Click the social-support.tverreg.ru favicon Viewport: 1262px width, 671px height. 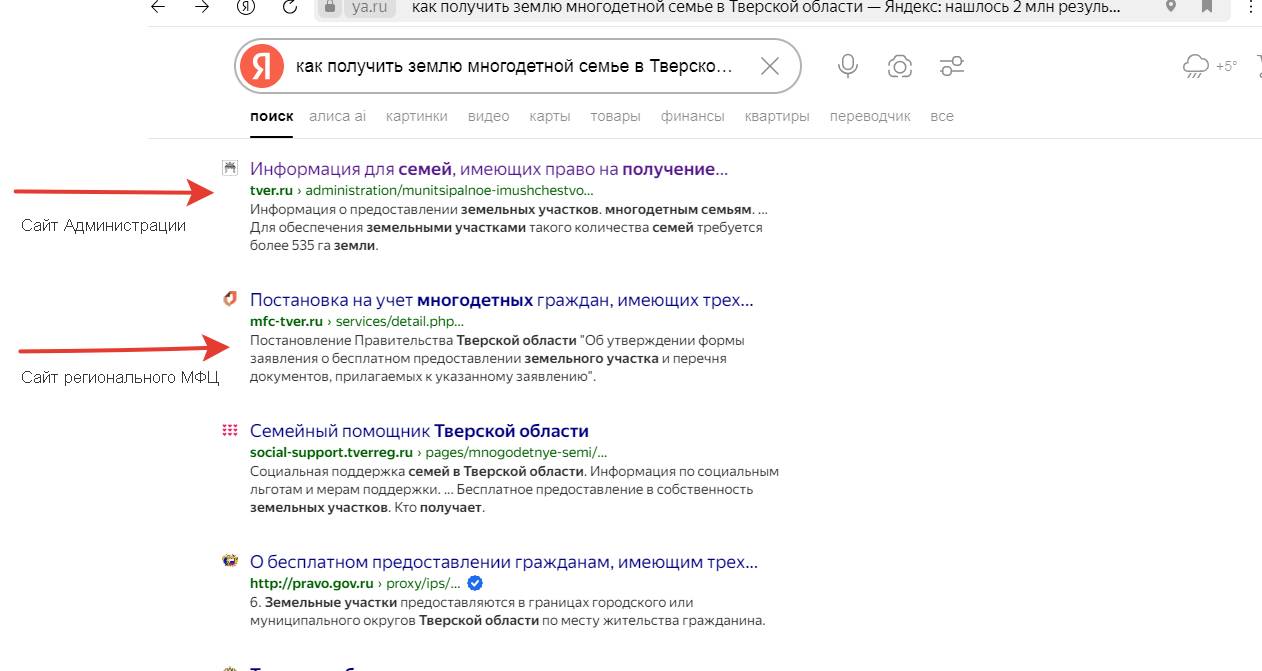[230, 430]
